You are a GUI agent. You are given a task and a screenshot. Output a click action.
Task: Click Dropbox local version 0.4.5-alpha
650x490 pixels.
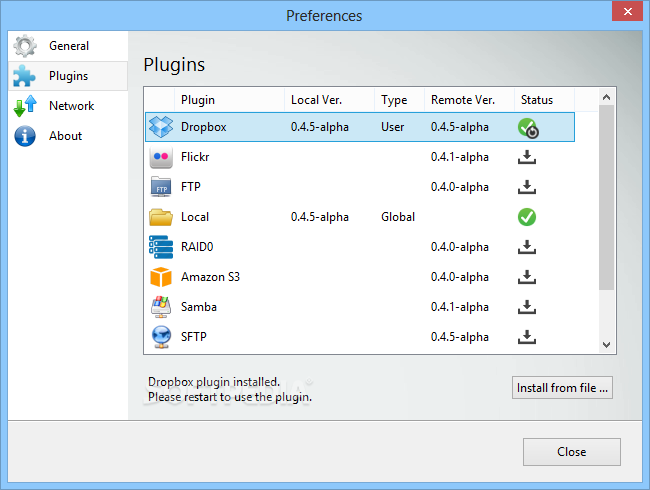tap(320, 127)
